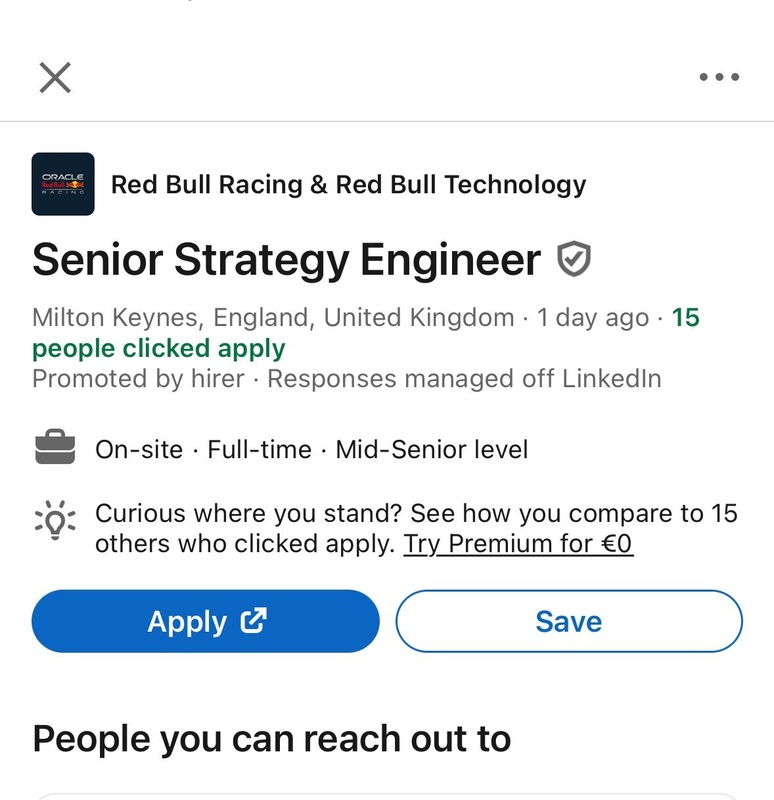Tap Responses managed off LinkedIn text
This screenshot has width=774, height=800.
464,379
